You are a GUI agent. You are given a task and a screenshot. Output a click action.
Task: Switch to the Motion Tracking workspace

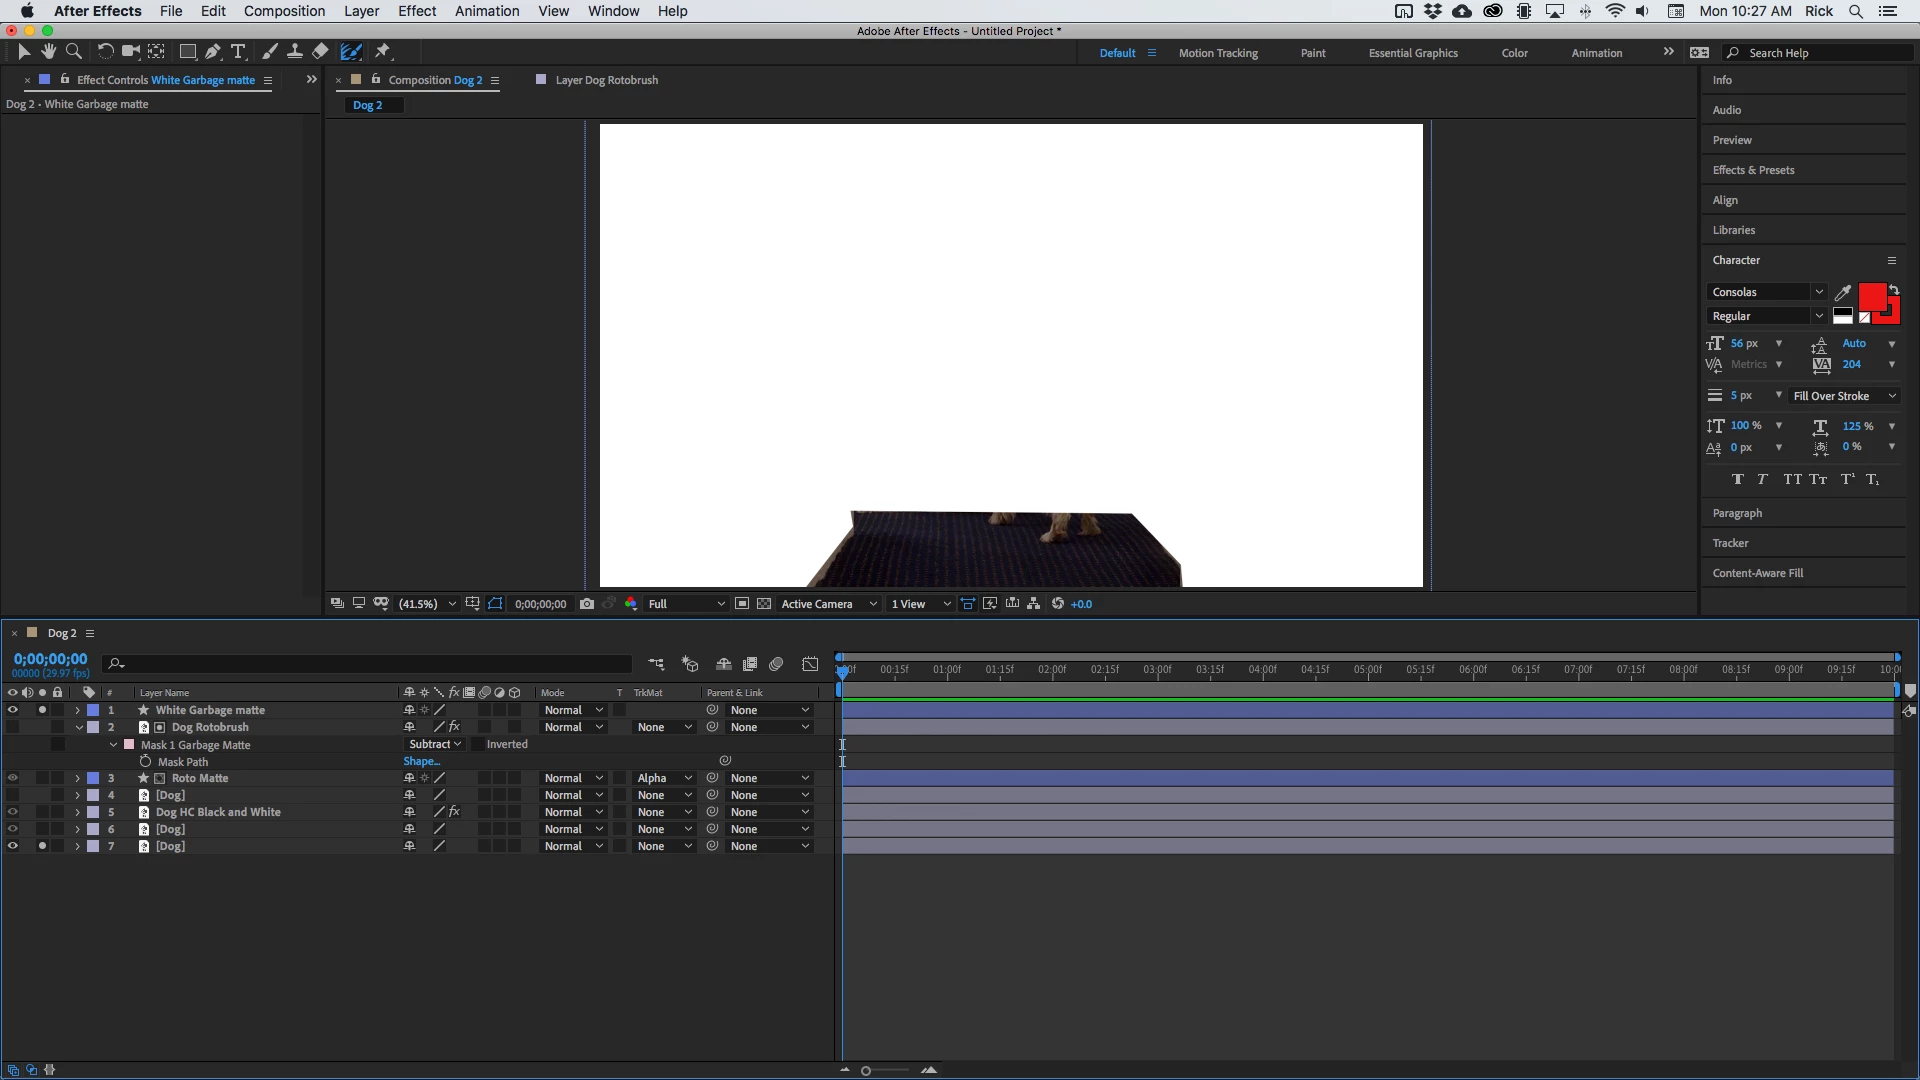(x=1217, y=53)
